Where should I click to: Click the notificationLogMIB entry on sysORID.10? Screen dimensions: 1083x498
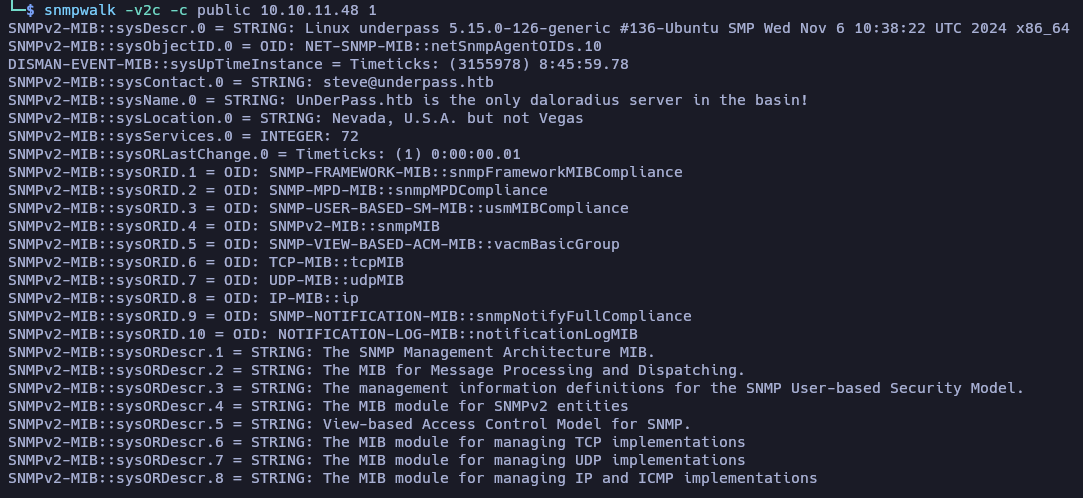pos(458,334)
